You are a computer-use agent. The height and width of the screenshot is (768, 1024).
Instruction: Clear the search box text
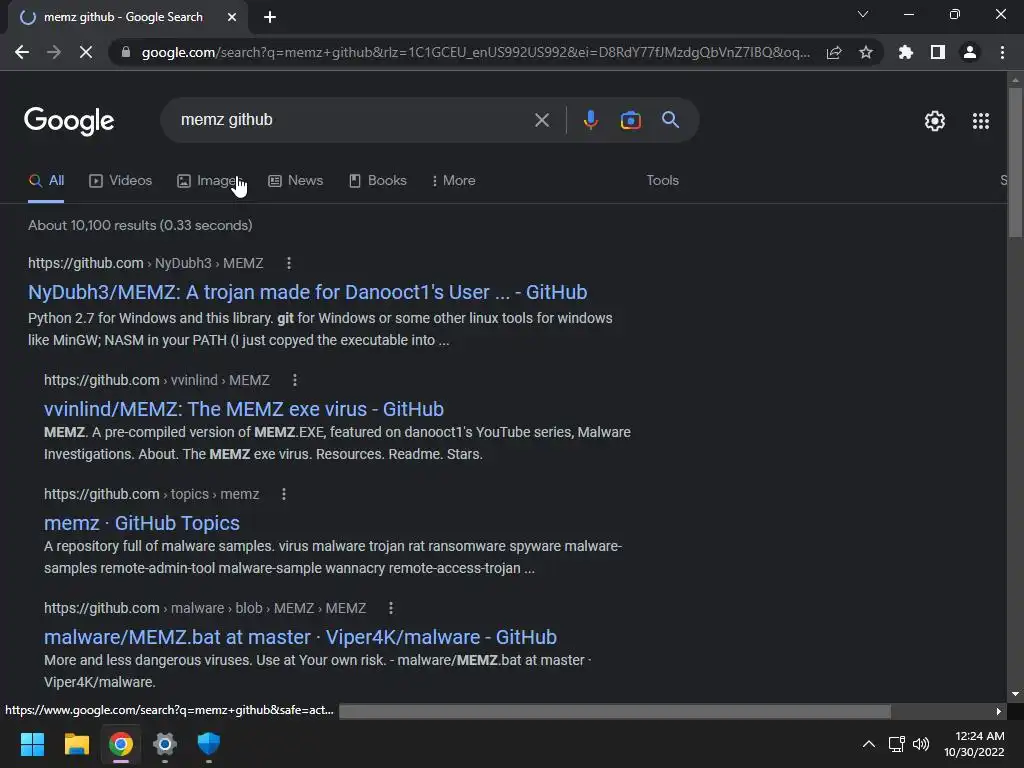(541, 120)
